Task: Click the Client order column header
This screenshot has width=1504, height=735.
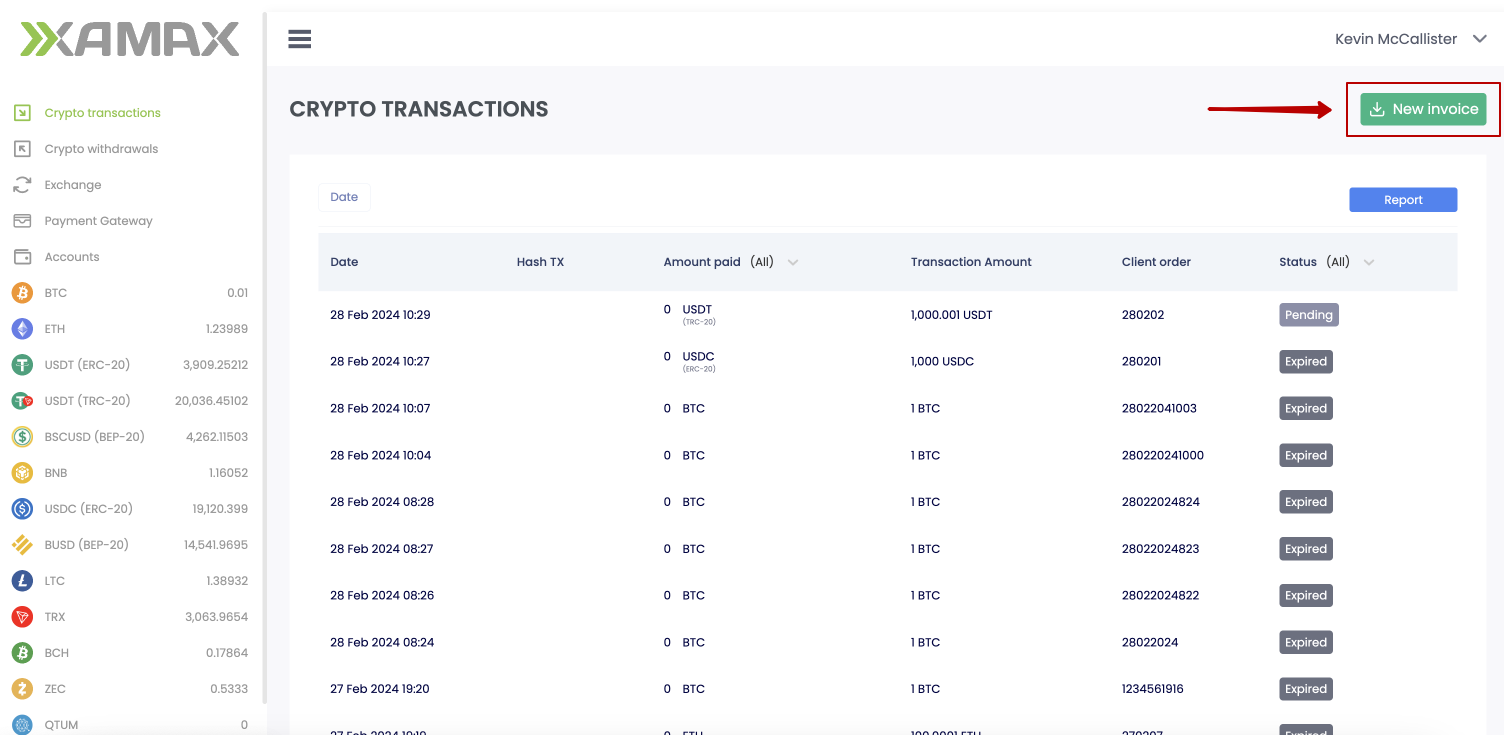Action: pos(1156,262)
